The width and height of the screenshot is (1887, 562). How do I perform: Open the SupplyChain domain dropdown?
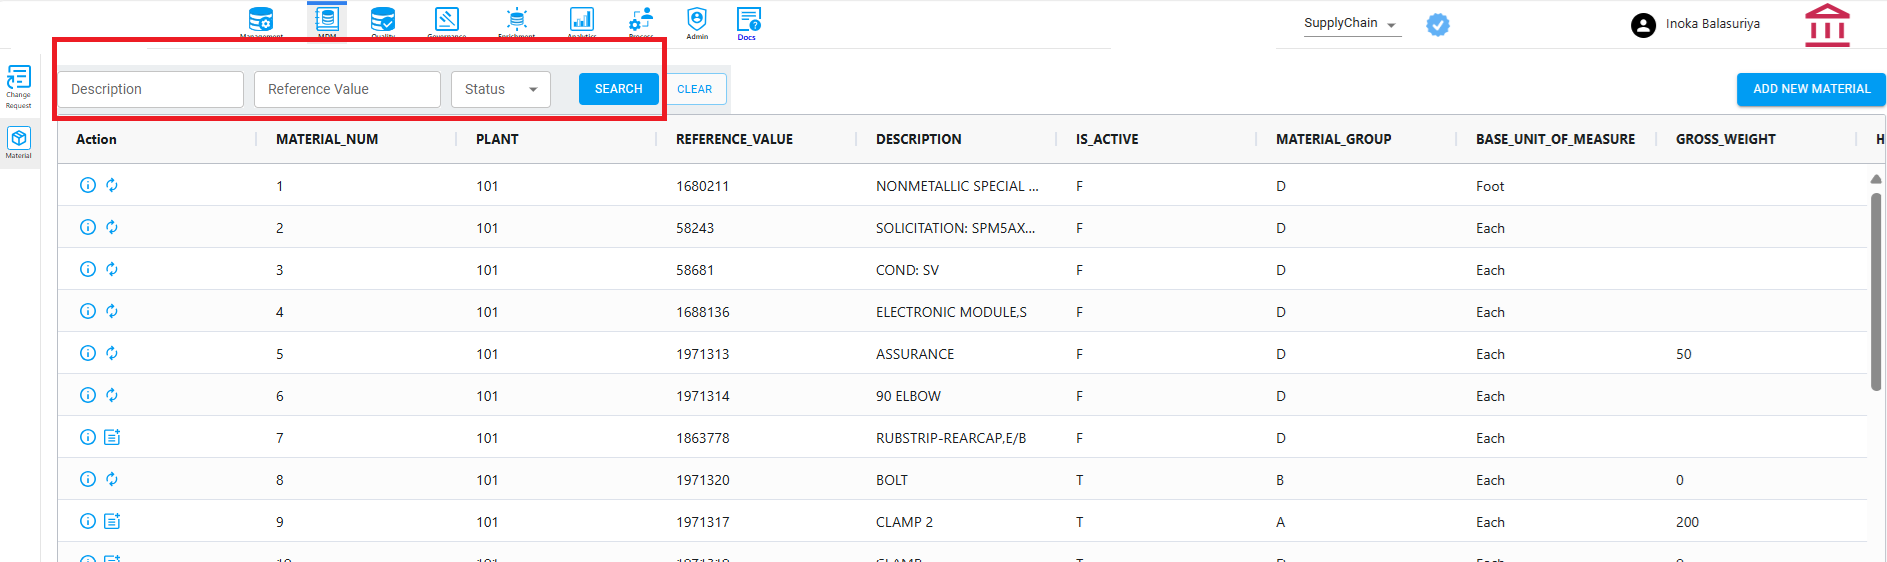click(x=1352, y=24)
